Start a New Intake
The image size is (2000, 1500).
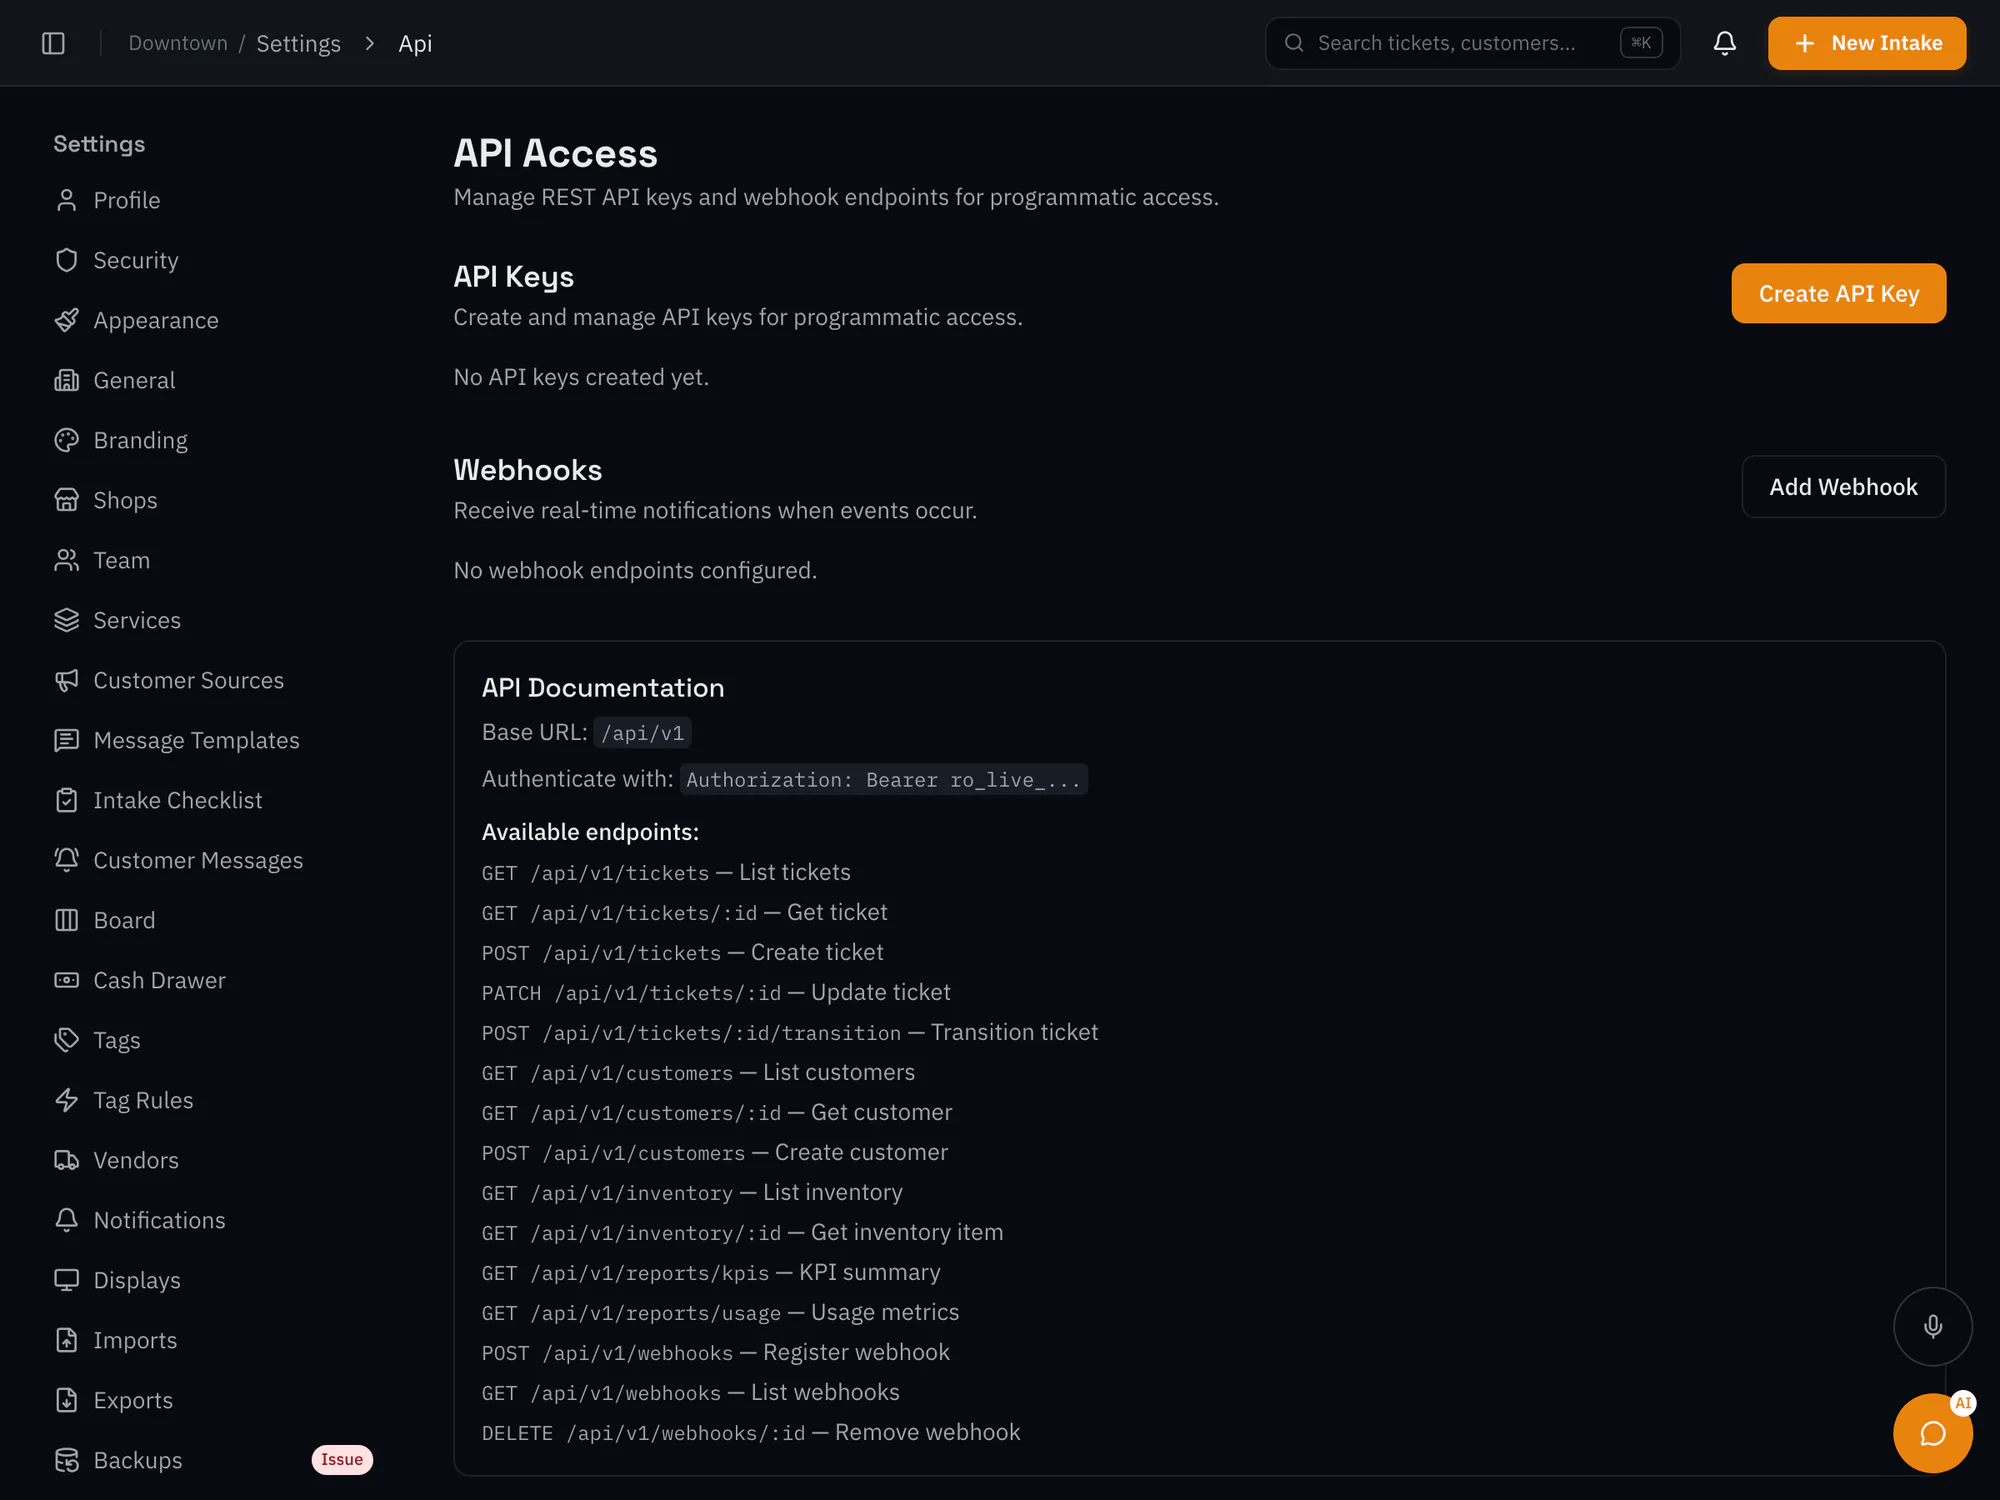1866,43
